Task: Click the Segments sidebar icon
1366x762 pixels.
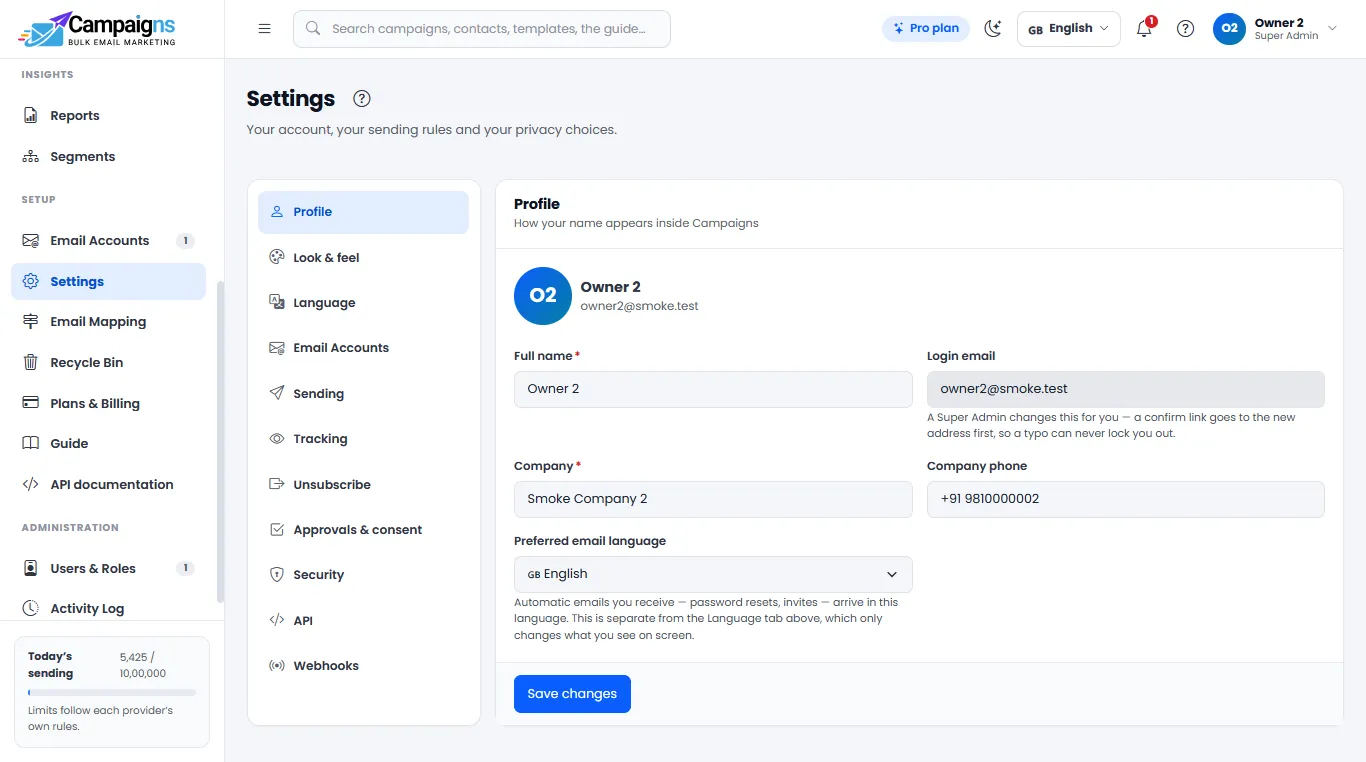Action: [31, 157]
